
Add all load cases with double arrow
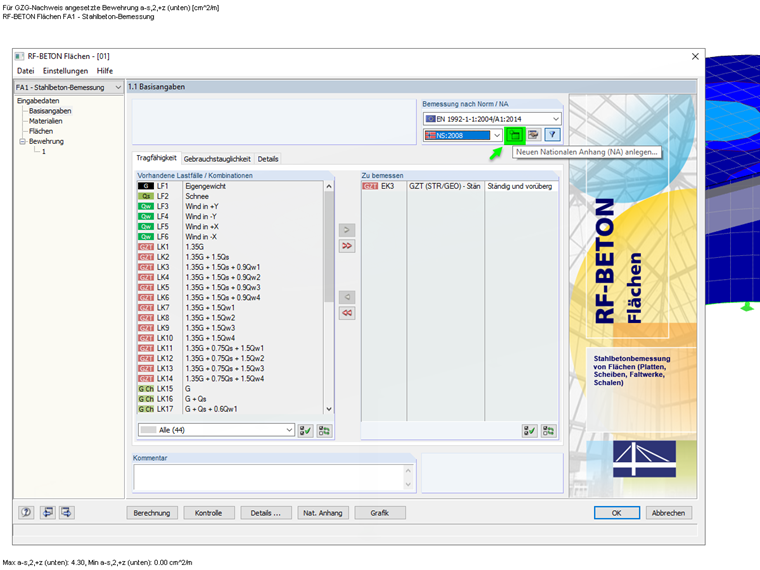pos(347,246)
